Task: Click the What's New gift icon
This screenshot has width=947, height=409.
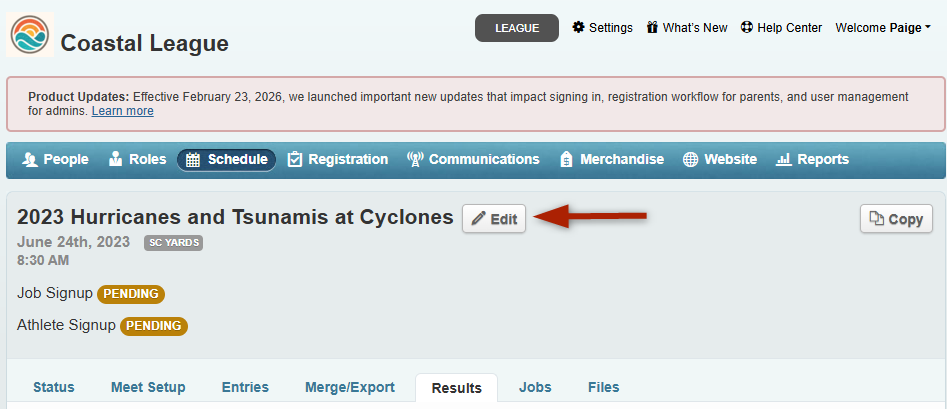Action: pyautogui.click(x=653, y=27)
